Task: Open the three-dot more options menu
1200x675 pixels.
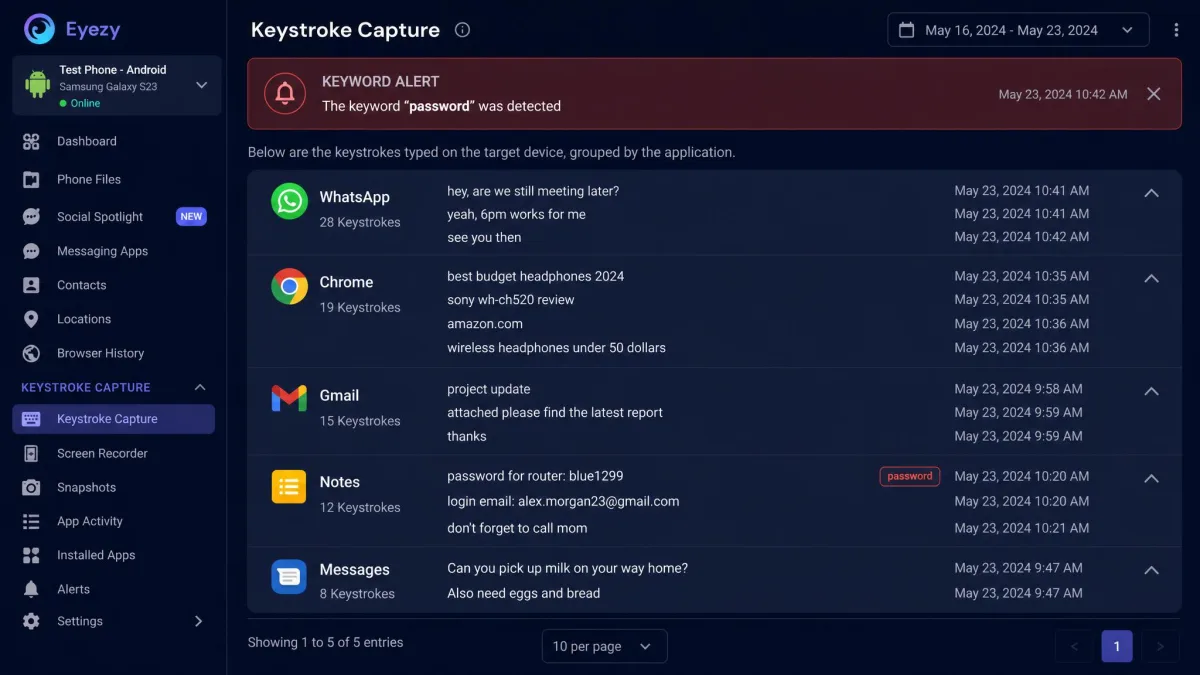Action: point(1176,30)
